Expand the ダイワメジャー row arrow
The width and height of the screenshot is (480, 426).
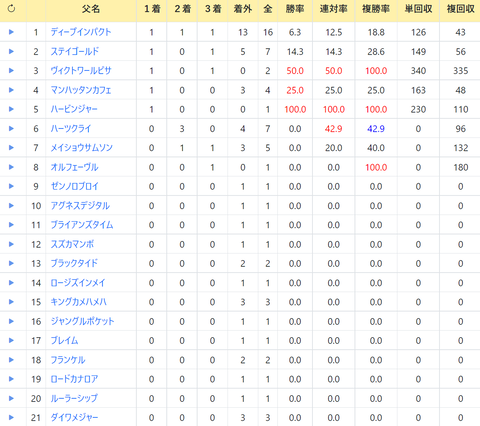point(11,417)
